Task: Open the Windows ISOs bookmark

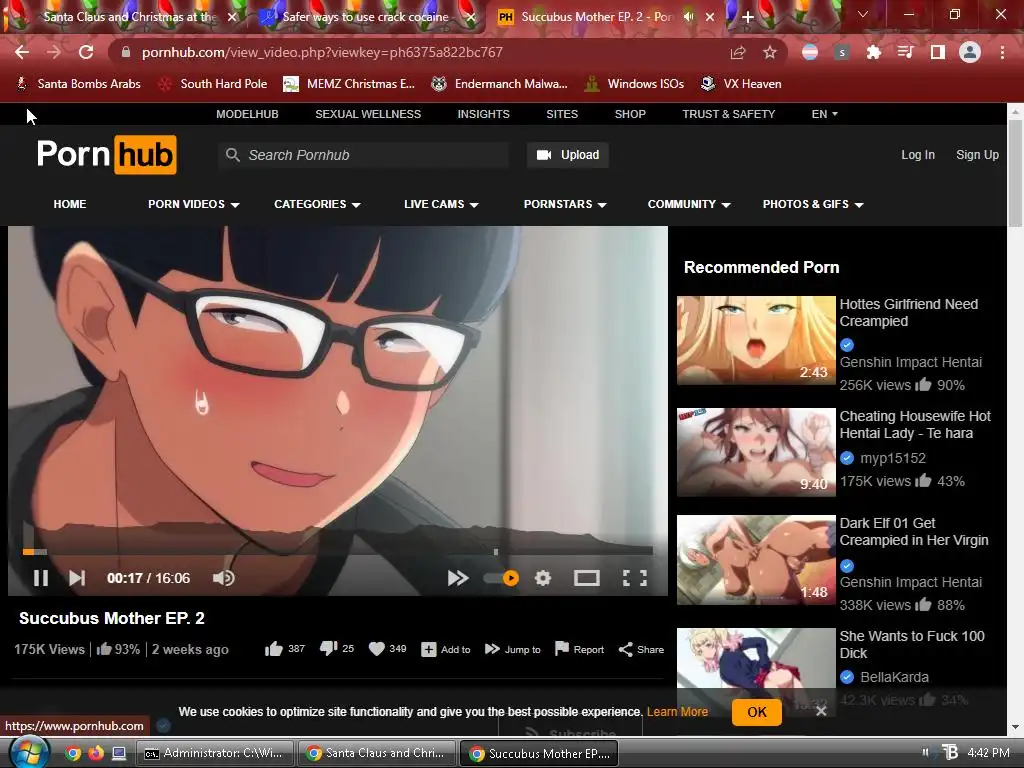Action: click(x=634, y=84)
